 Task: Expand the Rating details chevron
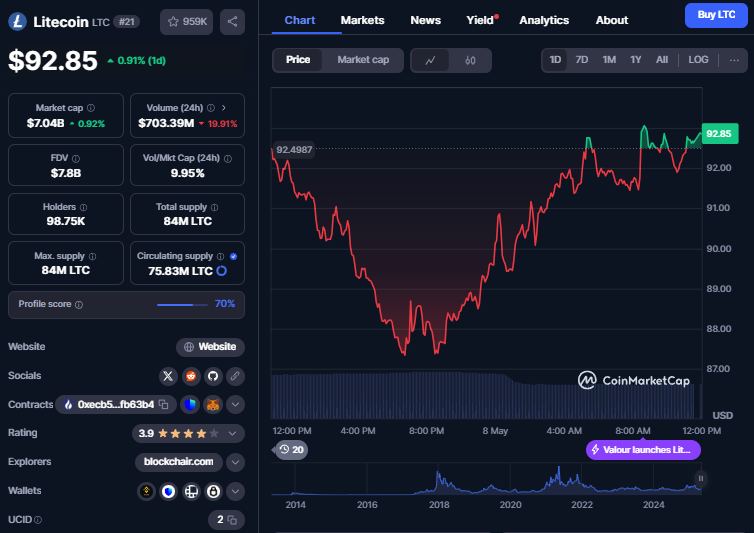click(233, 433)
